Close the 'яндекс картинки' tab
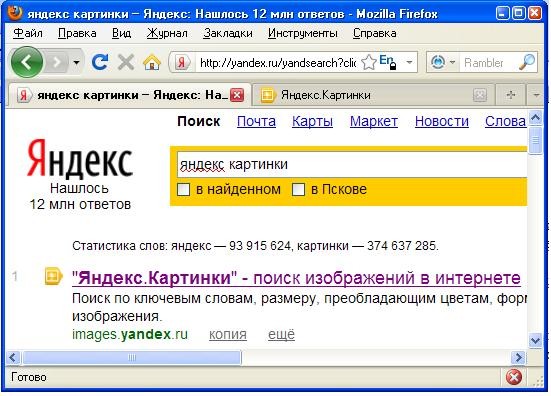 click(237, 95)
